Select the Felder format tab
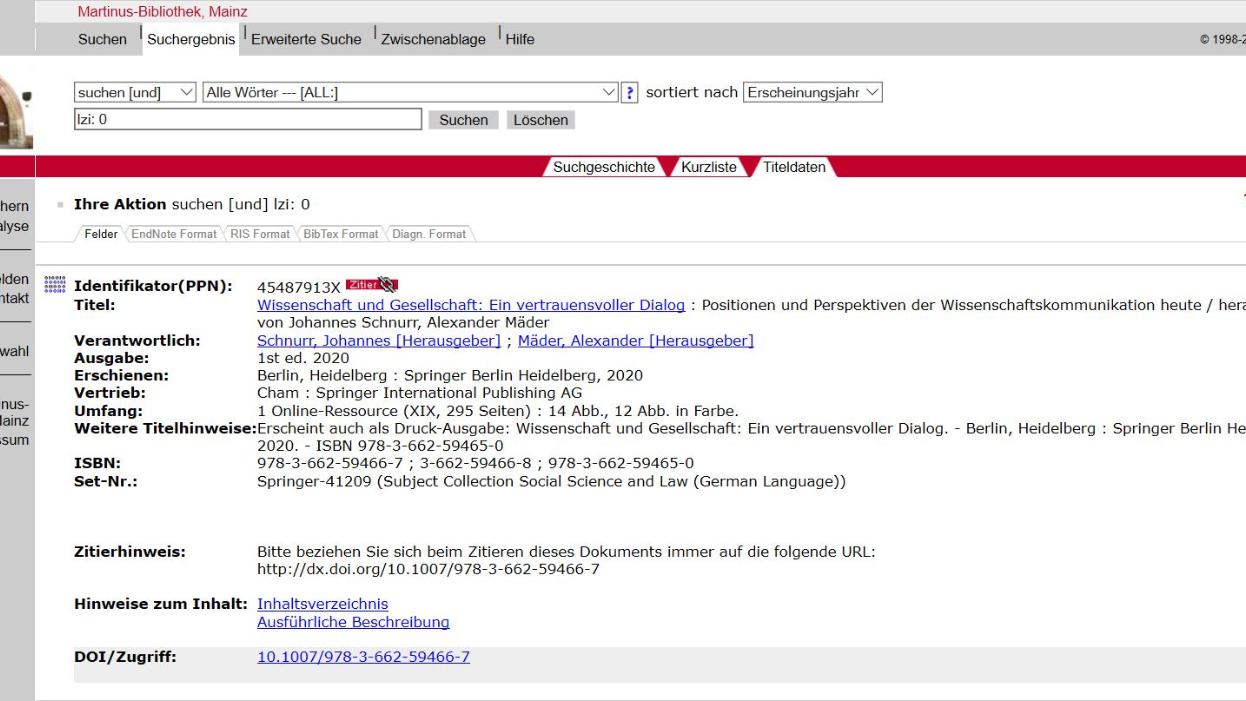The height and width of the screenshot is (701, 1246). coord(100,234)
